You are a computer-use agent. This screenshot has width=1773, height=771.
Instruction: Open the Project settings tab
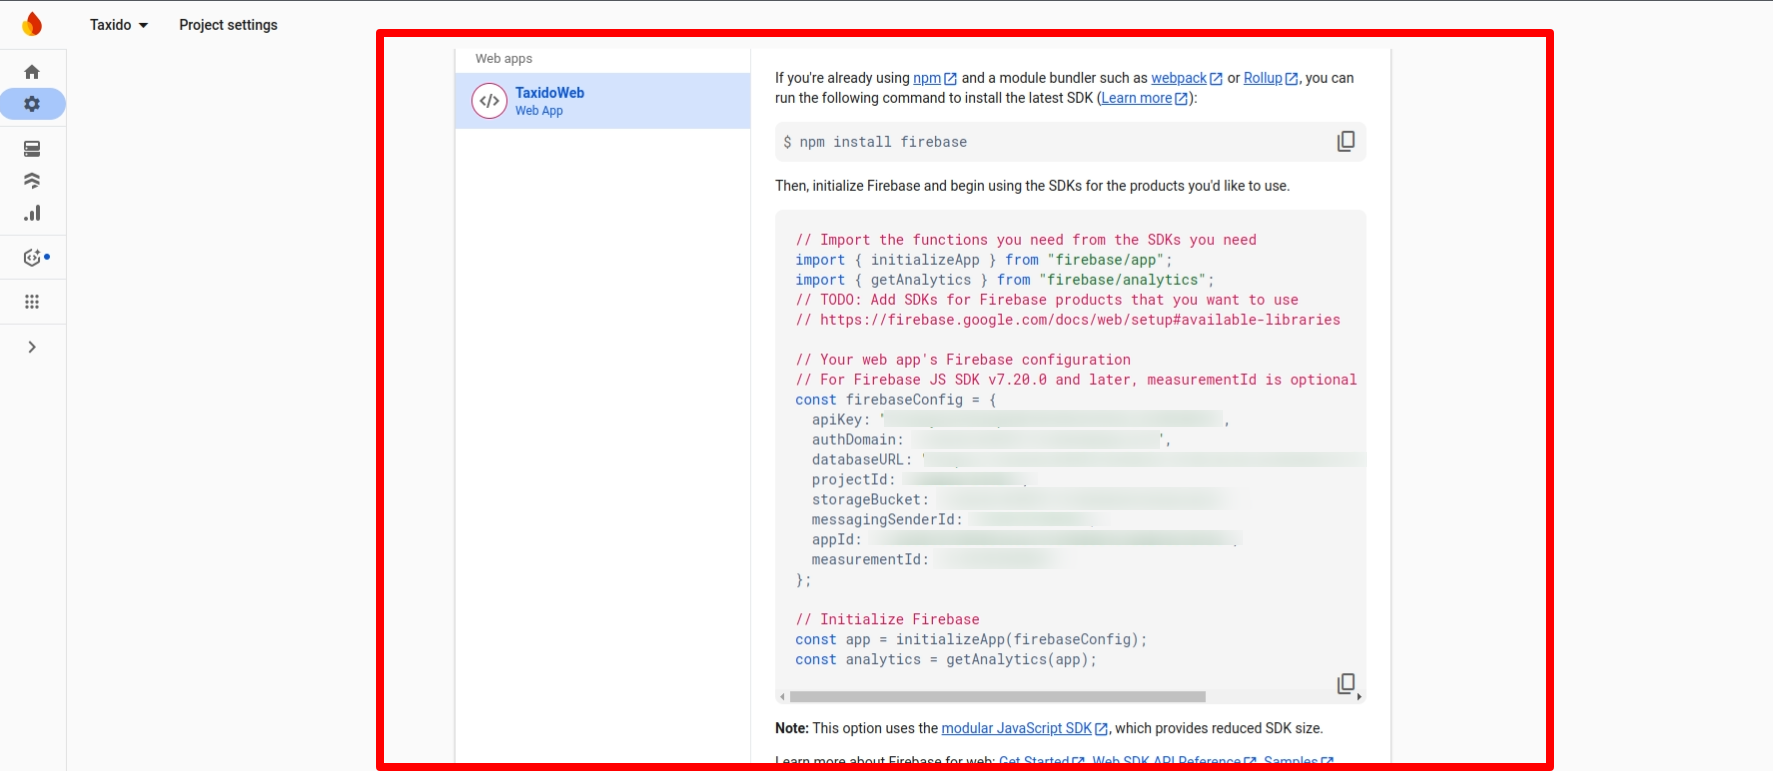(228, 25)
